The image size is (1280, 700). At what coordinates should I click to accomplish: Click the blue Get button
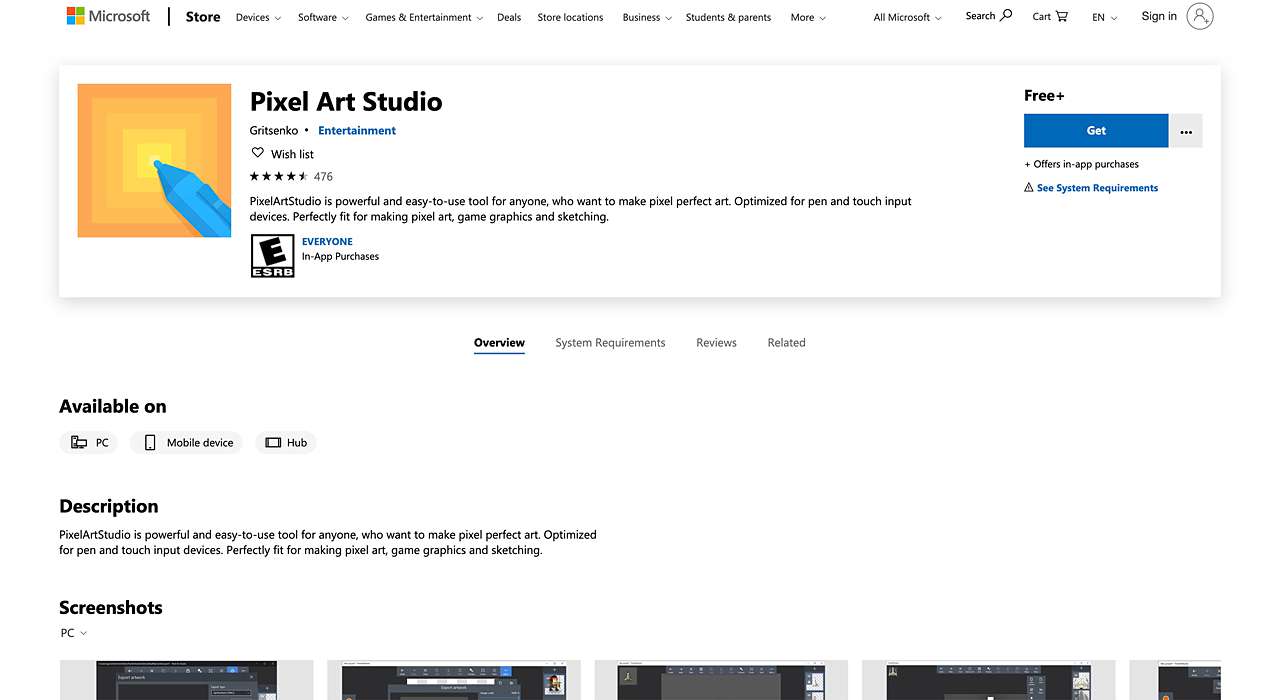1096,131
